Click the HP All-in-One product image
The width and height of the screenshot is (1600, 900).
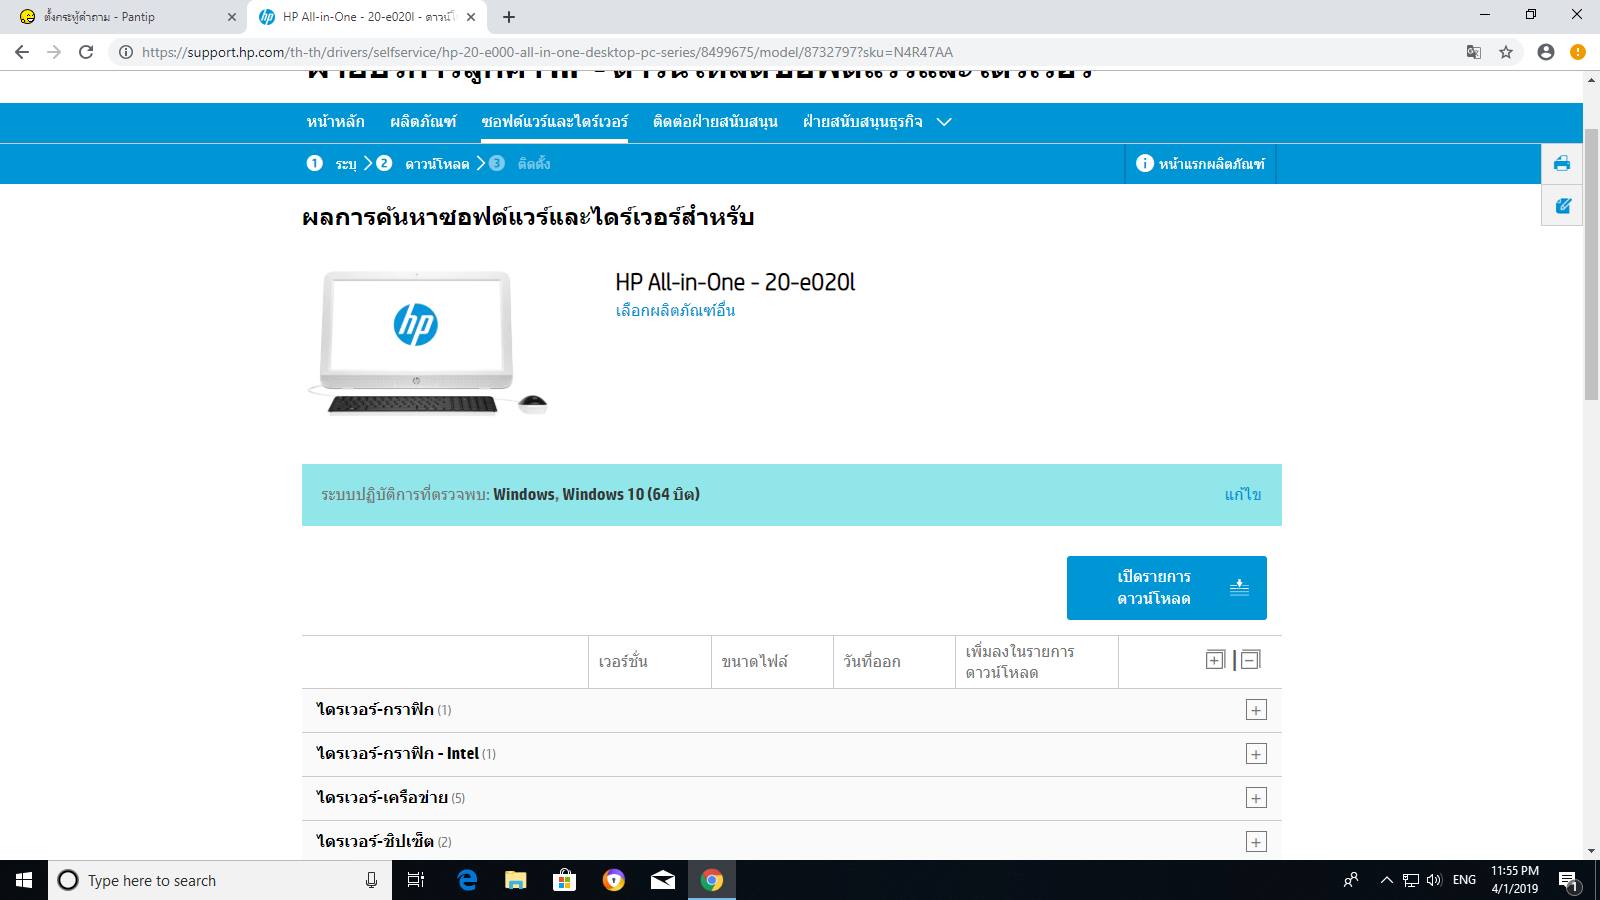[427, 343]
